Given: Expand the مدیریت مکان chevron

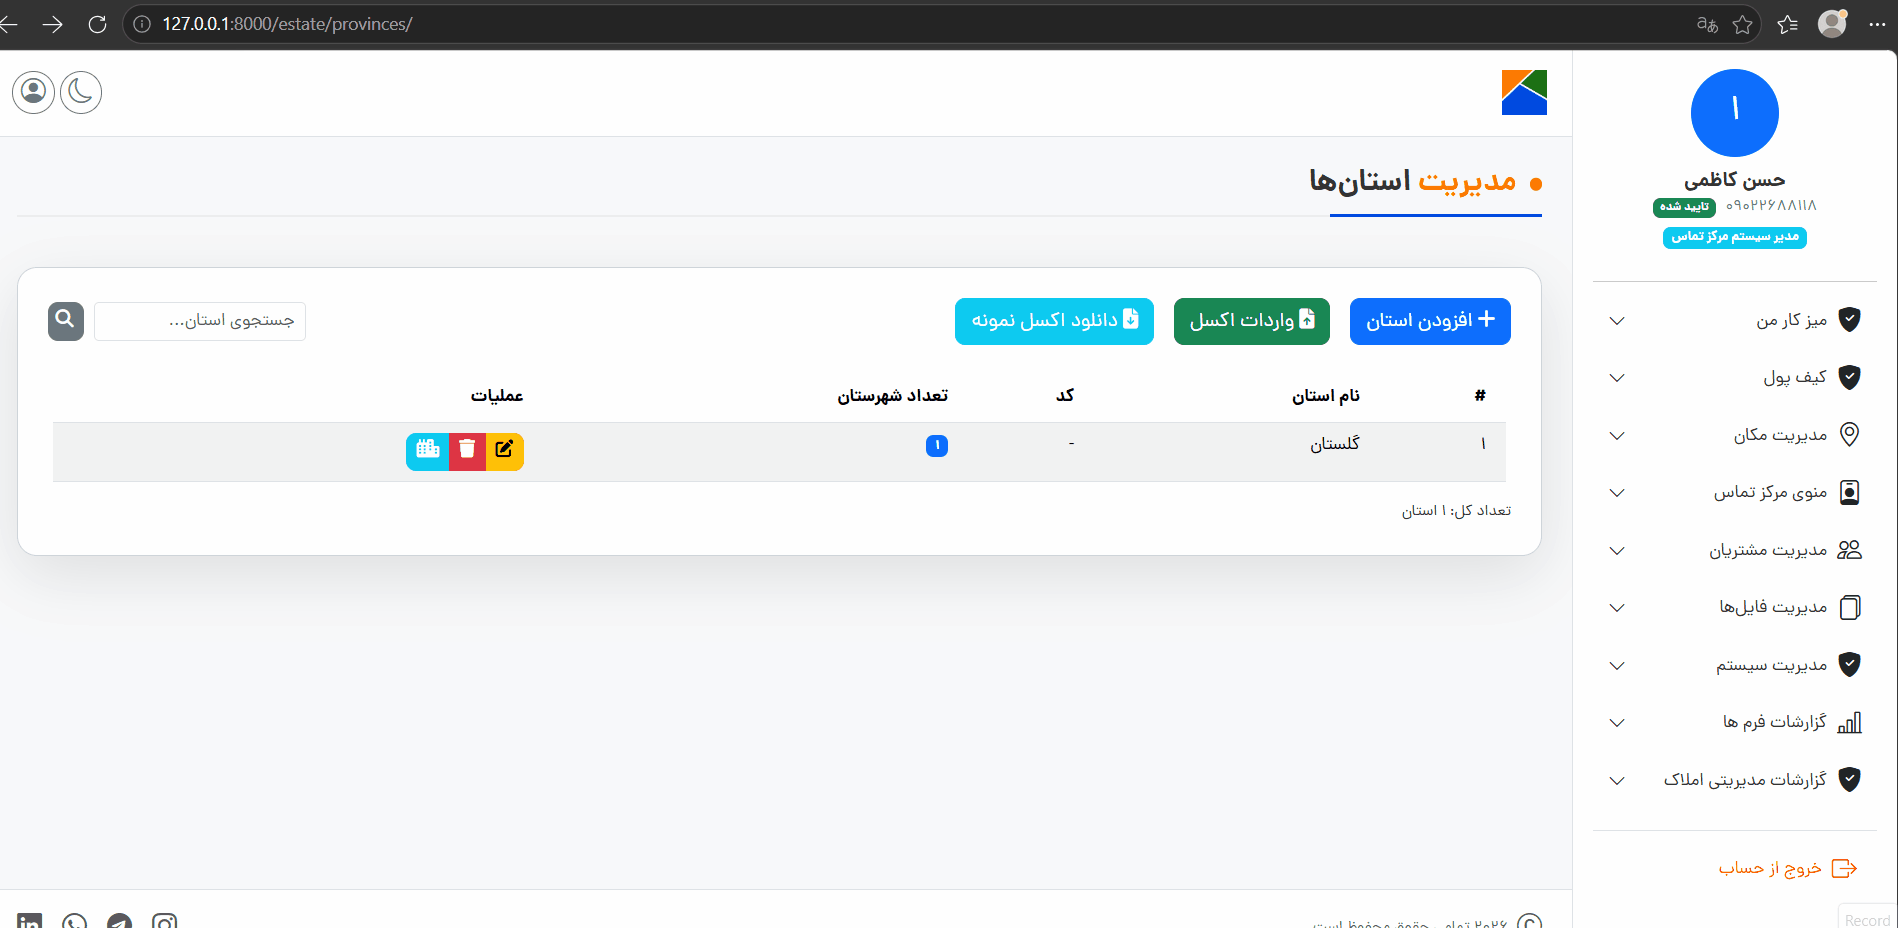Looking at the screenshot, I should point(1617,436).
